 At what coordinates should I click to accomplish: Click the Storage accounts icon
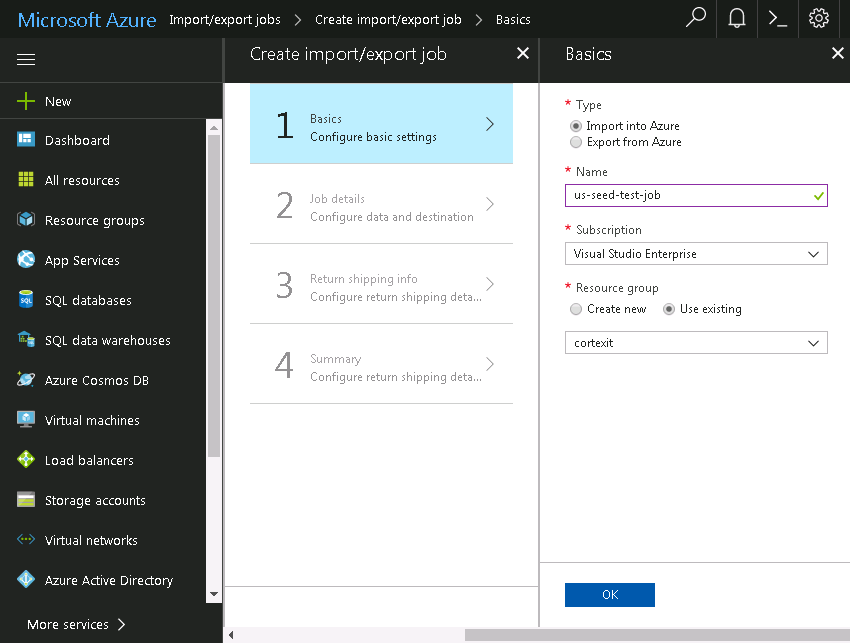(x=26, y=499)
